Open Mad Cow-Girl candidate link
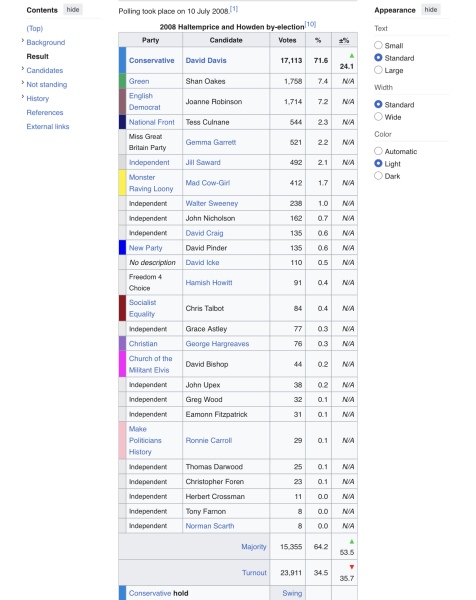Image resolution: width=476 pixels, height=600 pixels. coord(208,183)
